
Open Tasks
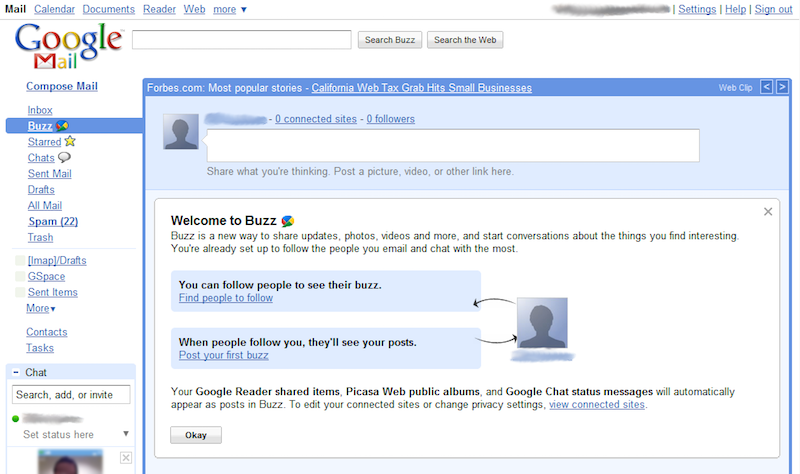pos(40,348)
